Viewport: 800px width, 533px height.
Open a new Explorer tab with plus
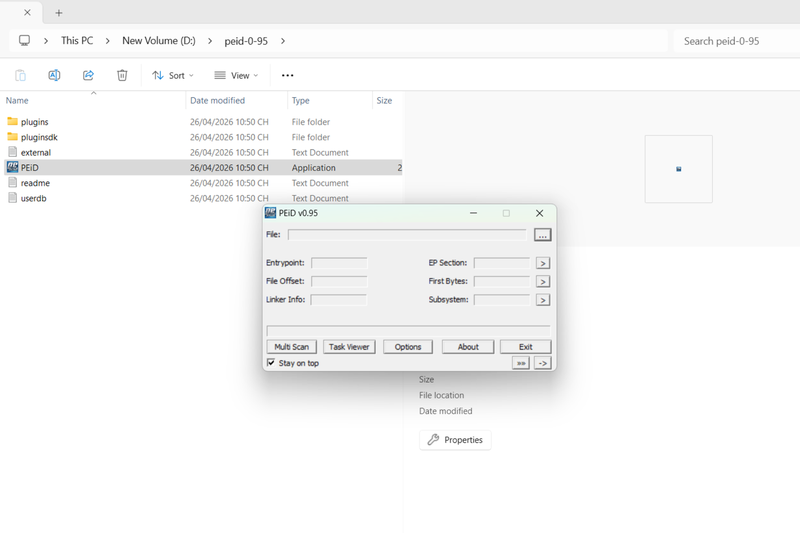point(59,13)
